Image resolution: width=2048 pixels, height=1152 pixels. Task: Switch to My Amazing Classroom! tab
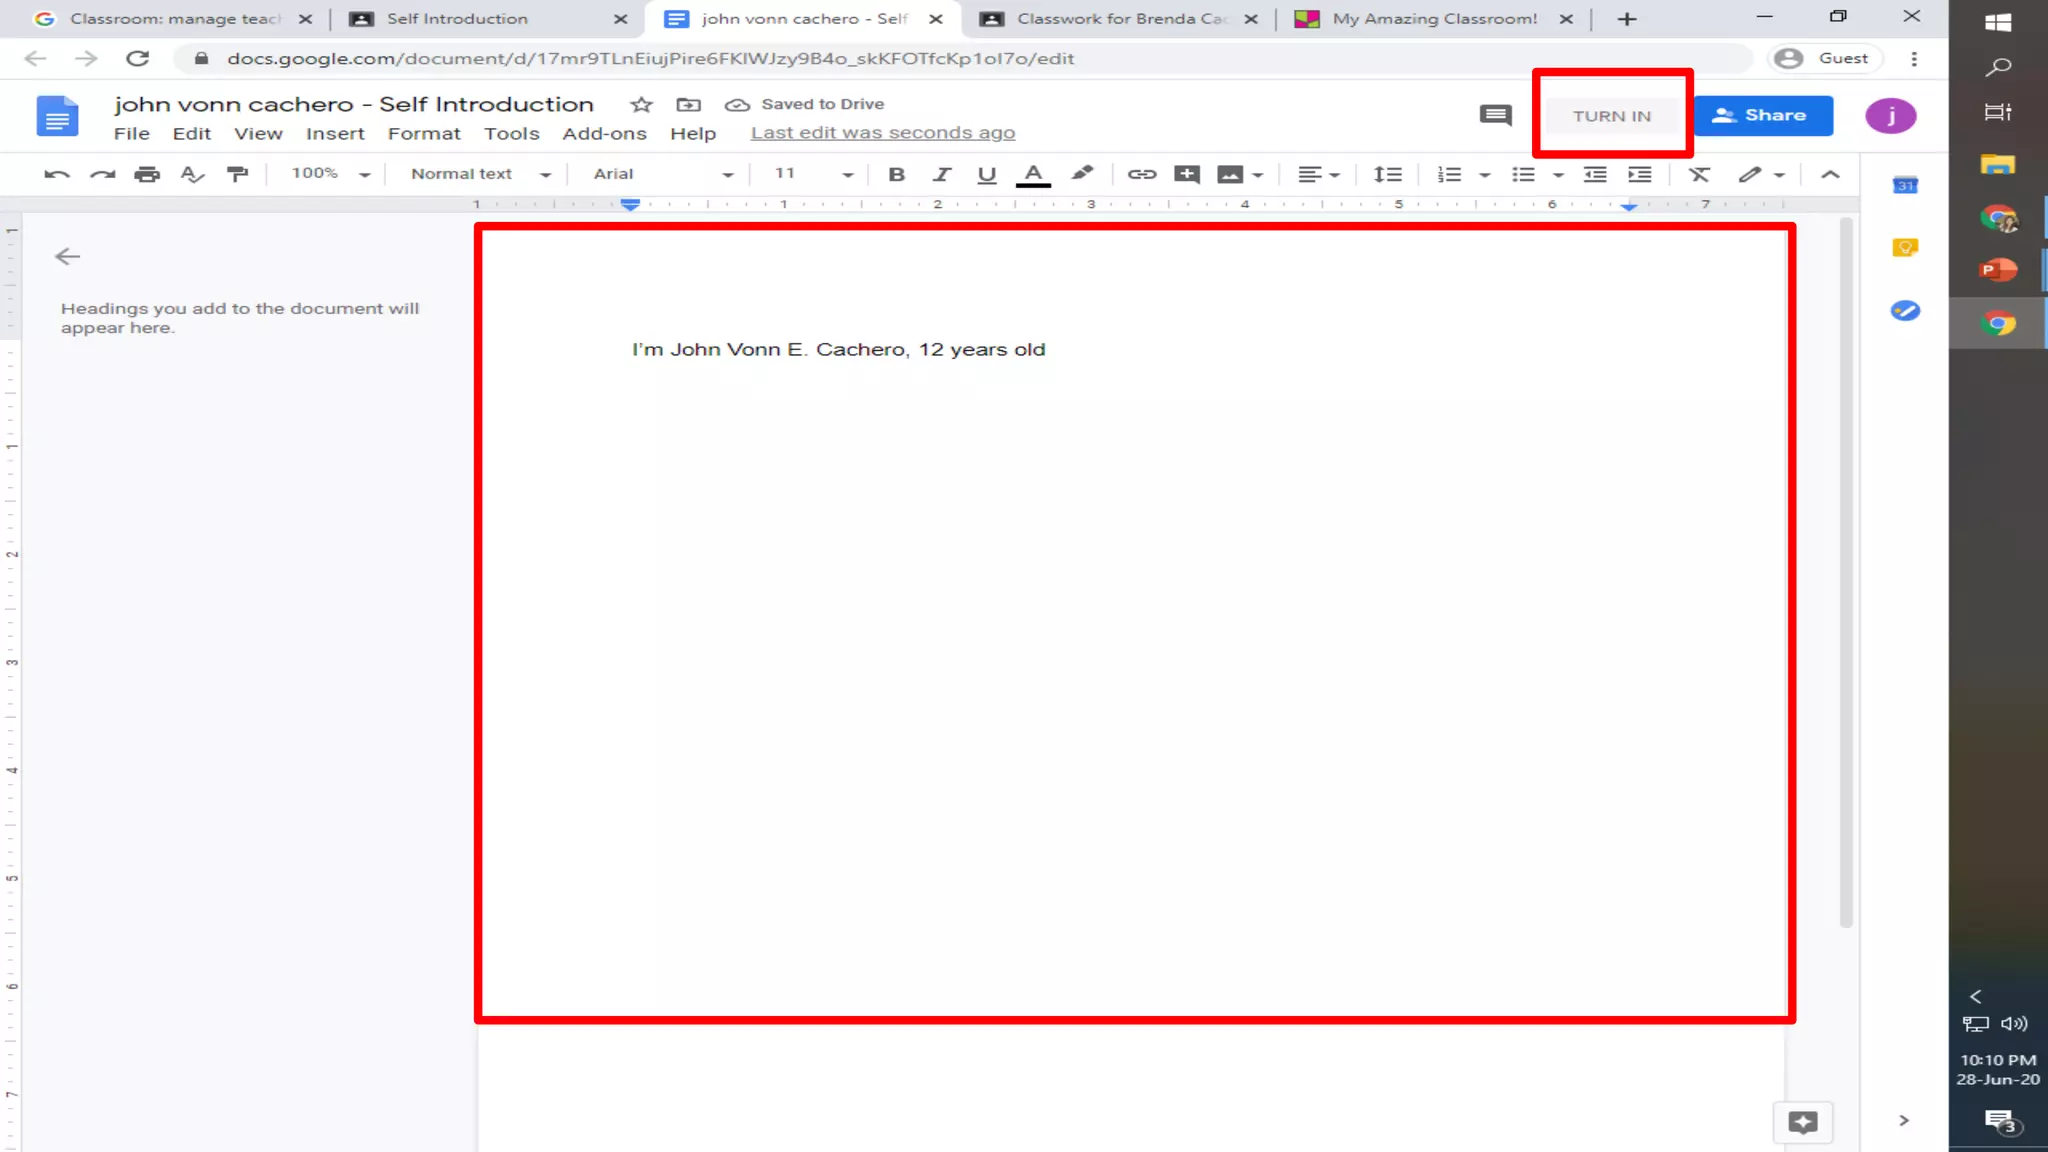tap(1432, 19)
